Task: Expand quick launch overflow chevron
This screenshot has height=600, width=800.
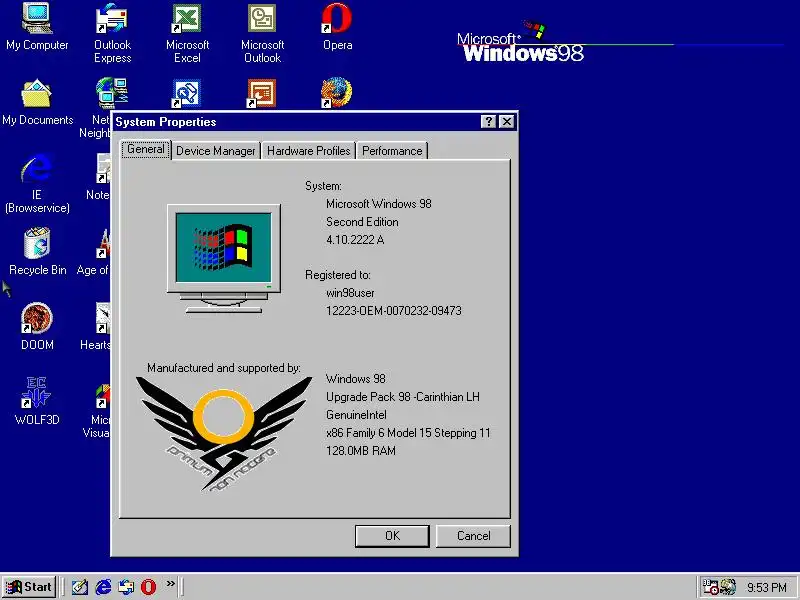Action: click(170, 583)
